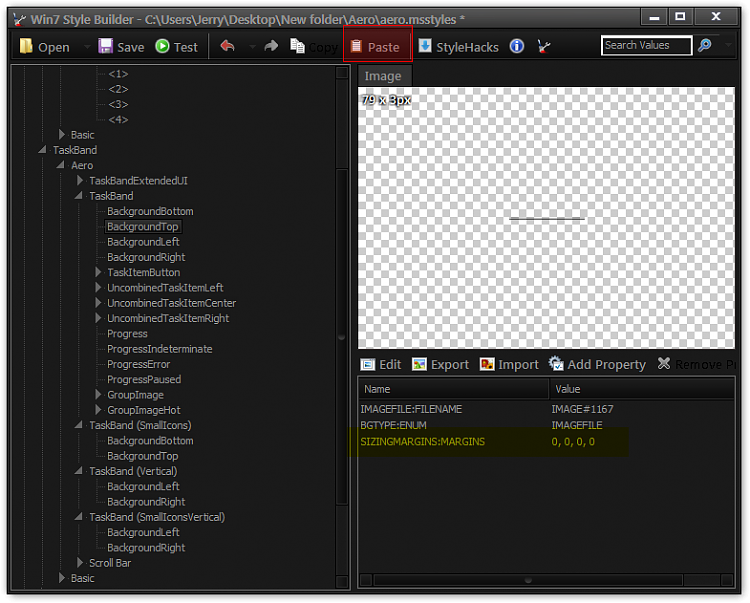750x603 pixels.
Task: Select BackgroundBottom under TaskBand
Action: point(150,211)
